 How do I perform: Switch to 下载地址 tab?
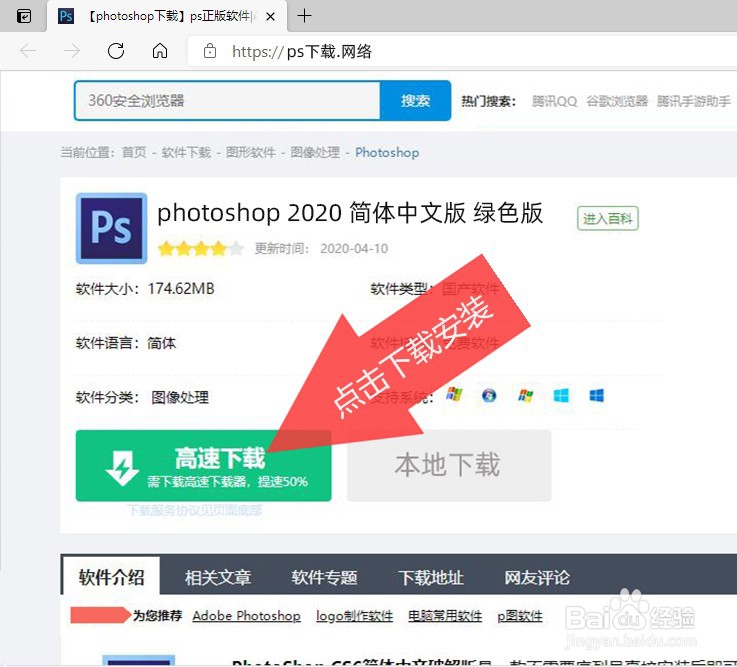tap(431, 578)
